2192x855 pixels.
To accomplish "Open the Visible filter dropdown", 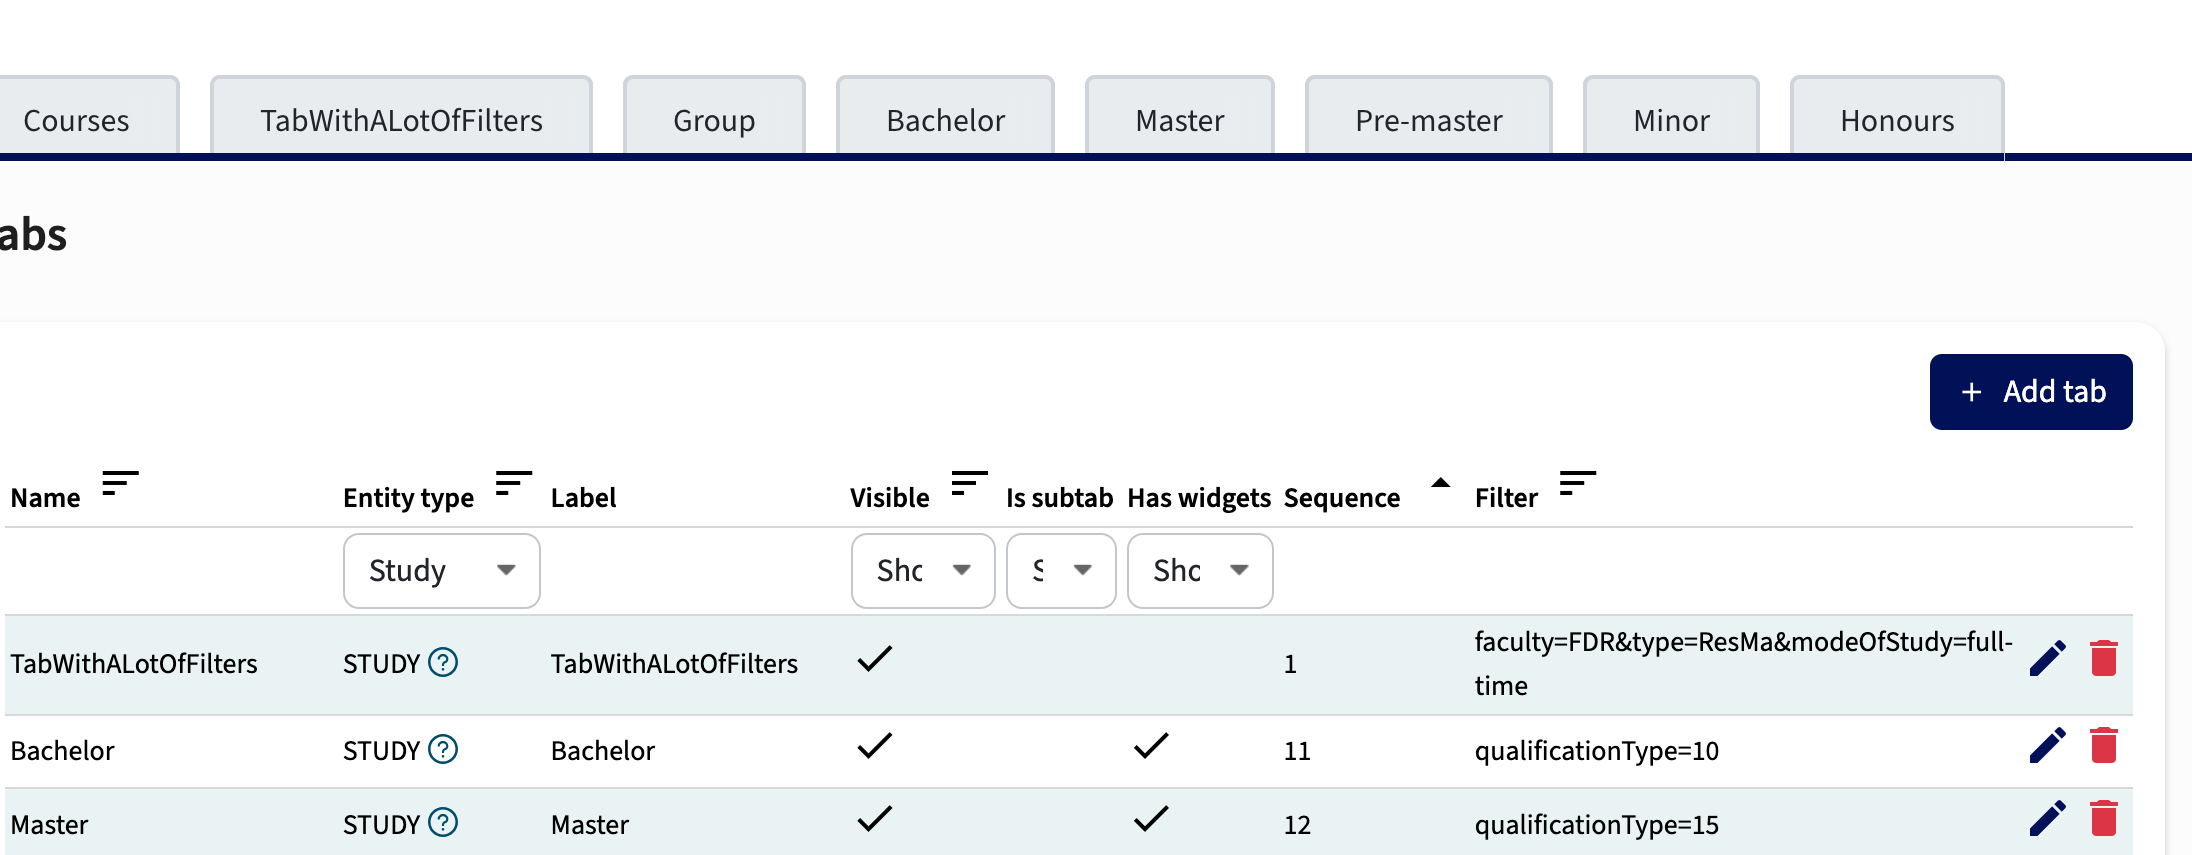I will pyautogui.click(x=923, y=571).
